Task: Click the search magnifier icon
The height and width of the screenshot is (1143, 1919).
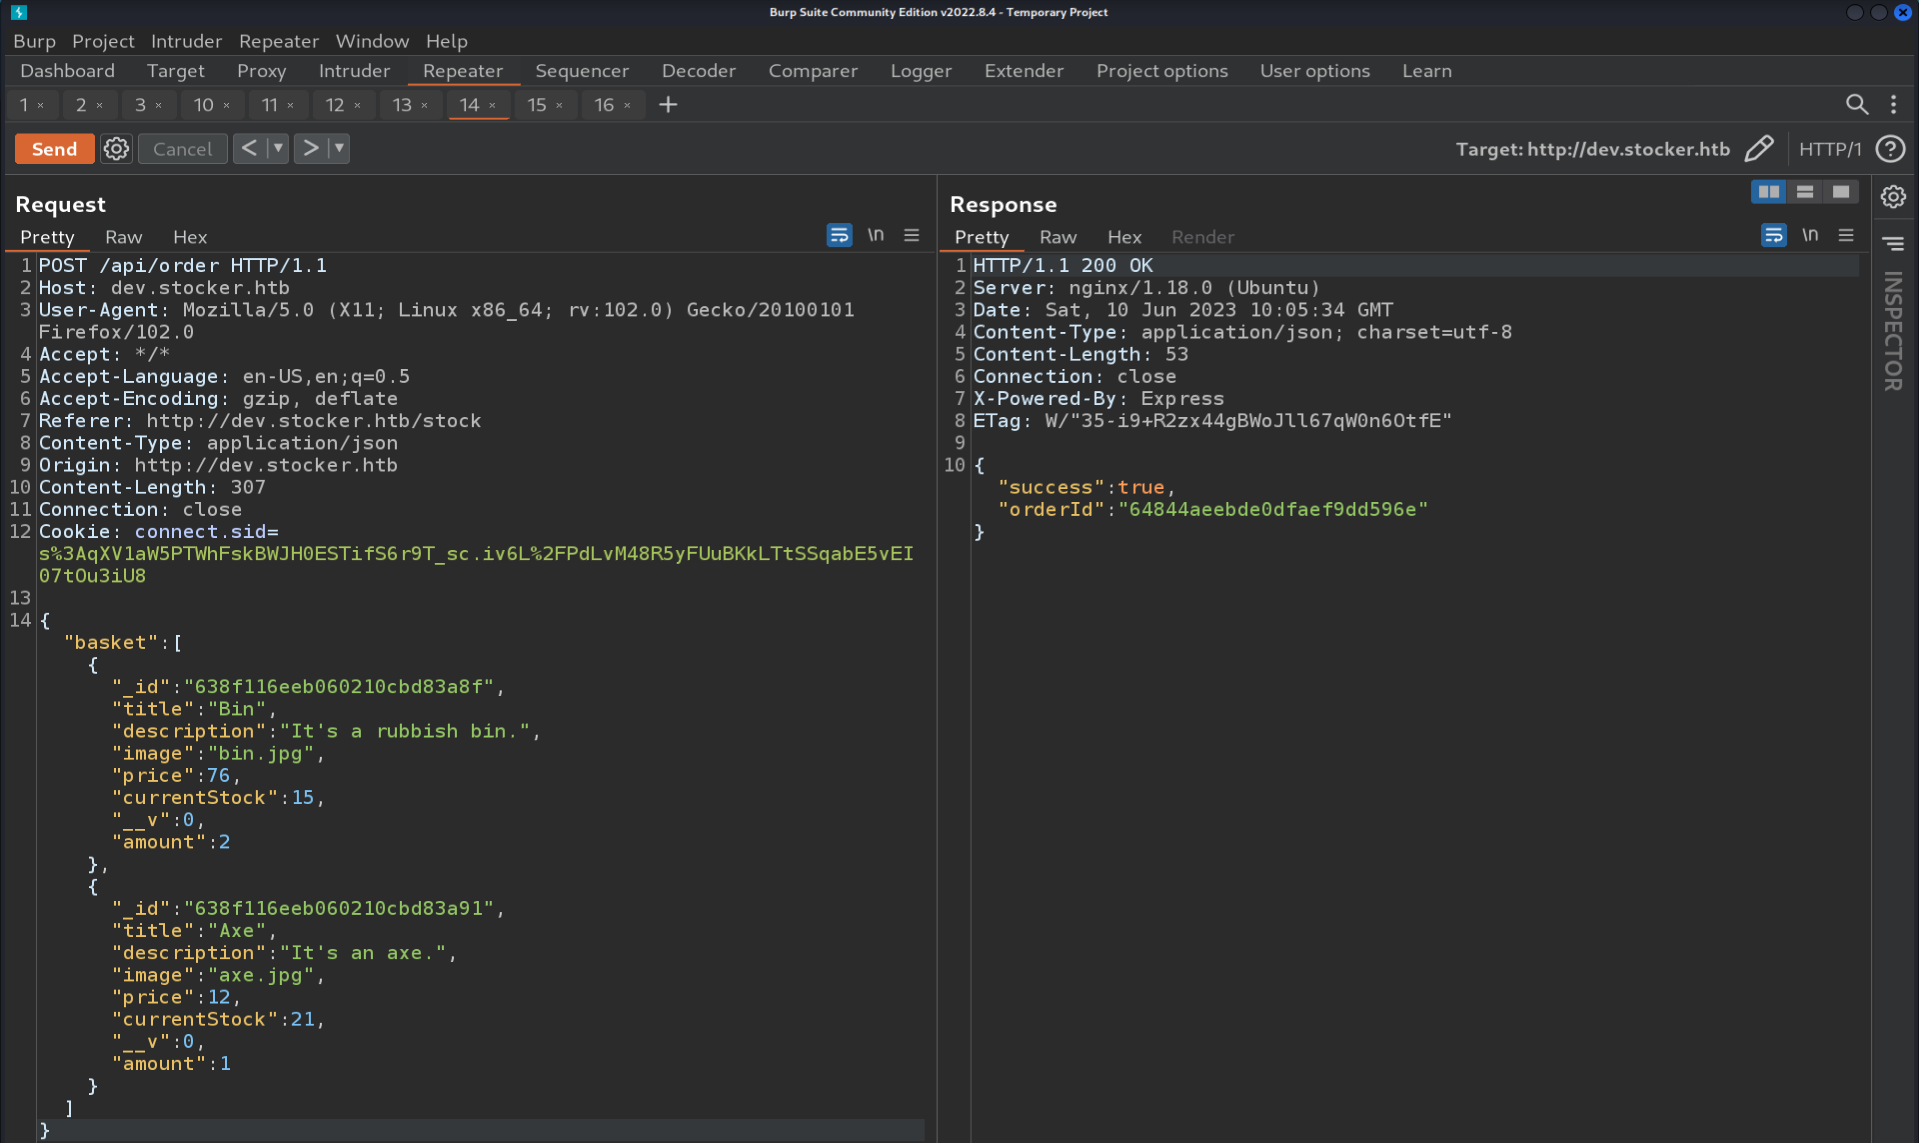Action: (x=1856, y=104)
